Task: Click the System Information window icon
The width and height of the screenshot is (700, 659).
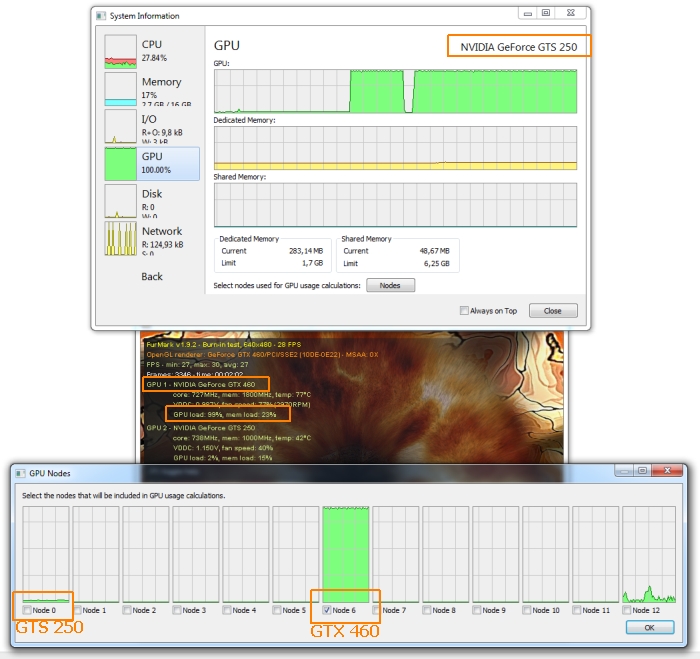Action: 101,16
